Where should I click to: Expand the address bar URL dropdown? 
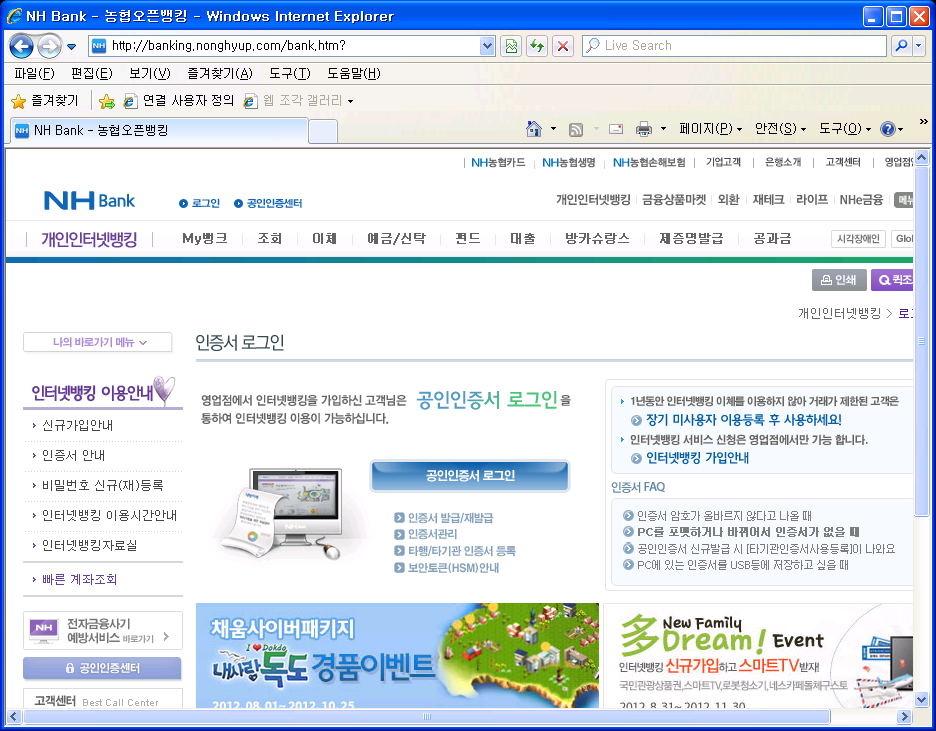pyautogui.click(x=487, y=46)
